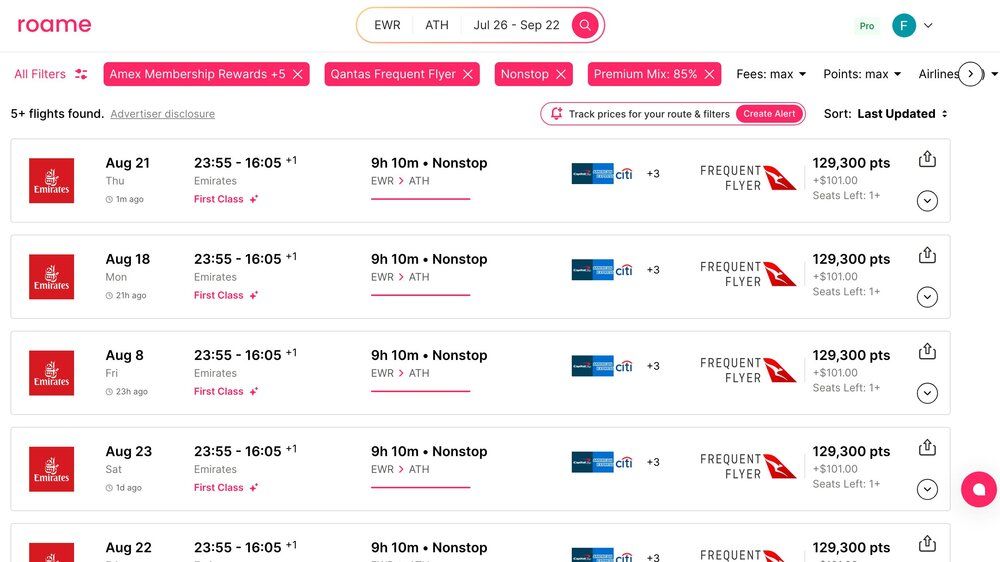The width and height of the screenshot is (1000, 562).
Task: Expand the Aug 18 flight details
Action: [927, 297]
